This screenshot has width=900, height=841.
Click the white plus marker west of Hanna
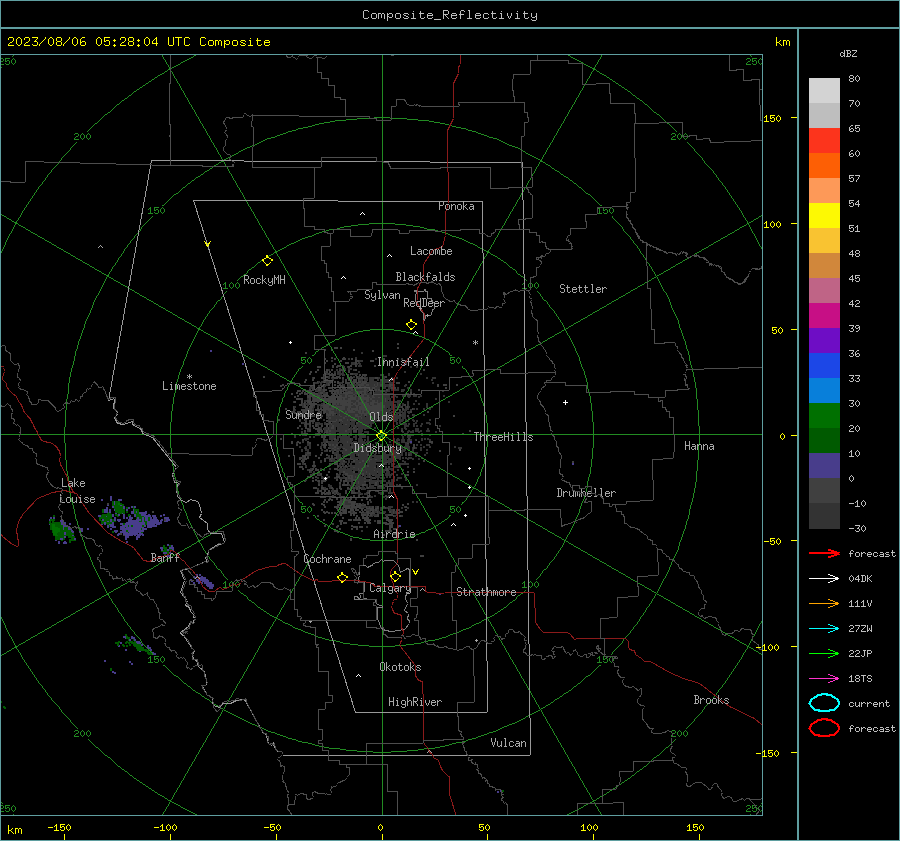point(565,402)
